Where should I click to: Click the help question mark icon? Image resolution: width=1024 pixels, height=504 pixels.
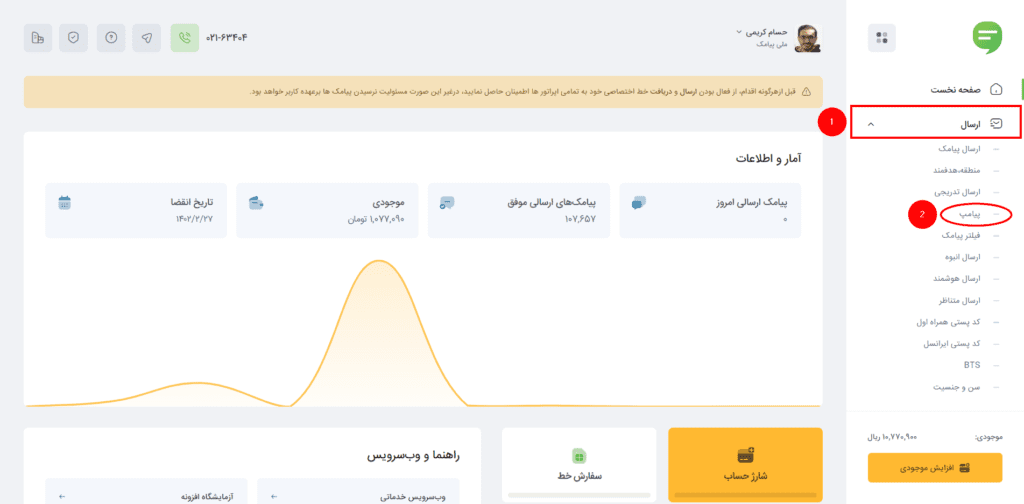111,38
